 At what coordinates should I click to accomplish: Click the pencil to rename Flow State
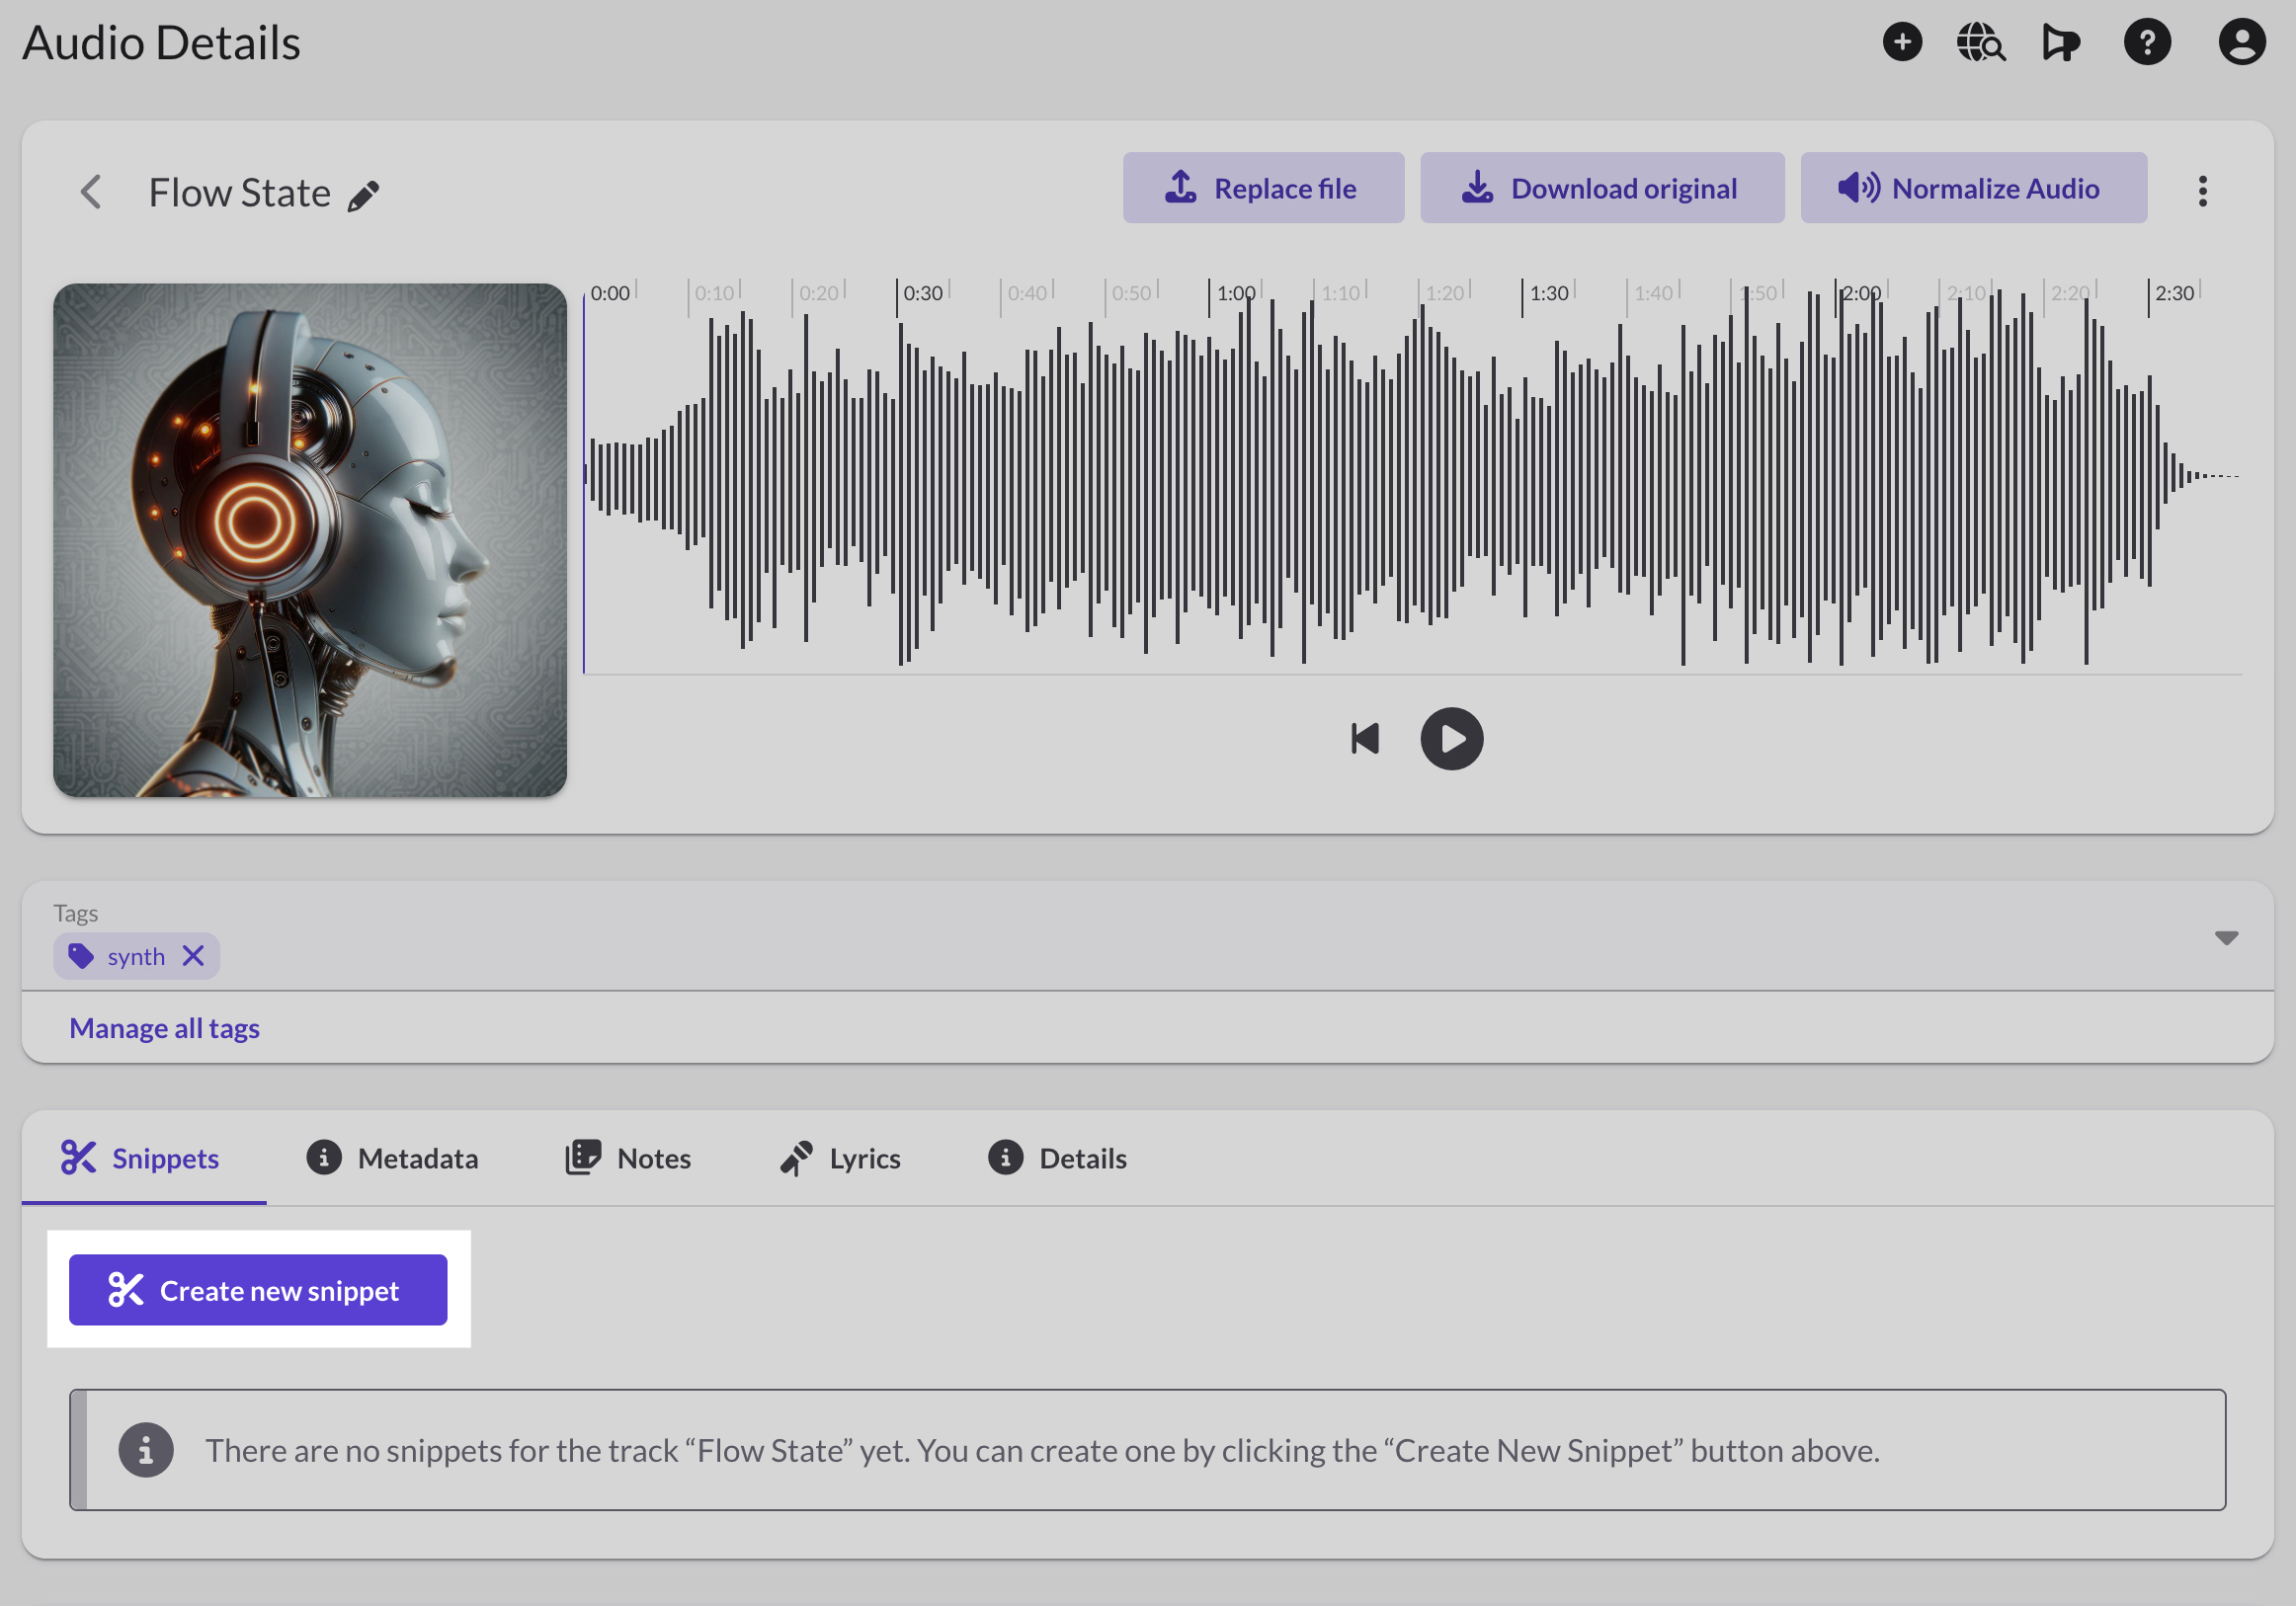[363, 195]
